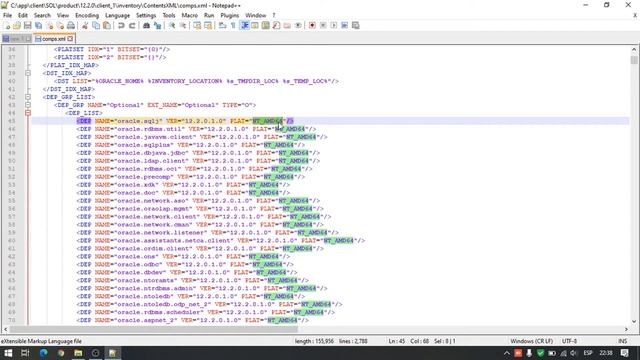
Task: Toggle Show All Characters pilcrow icon
Action: (x=233, y=25)
